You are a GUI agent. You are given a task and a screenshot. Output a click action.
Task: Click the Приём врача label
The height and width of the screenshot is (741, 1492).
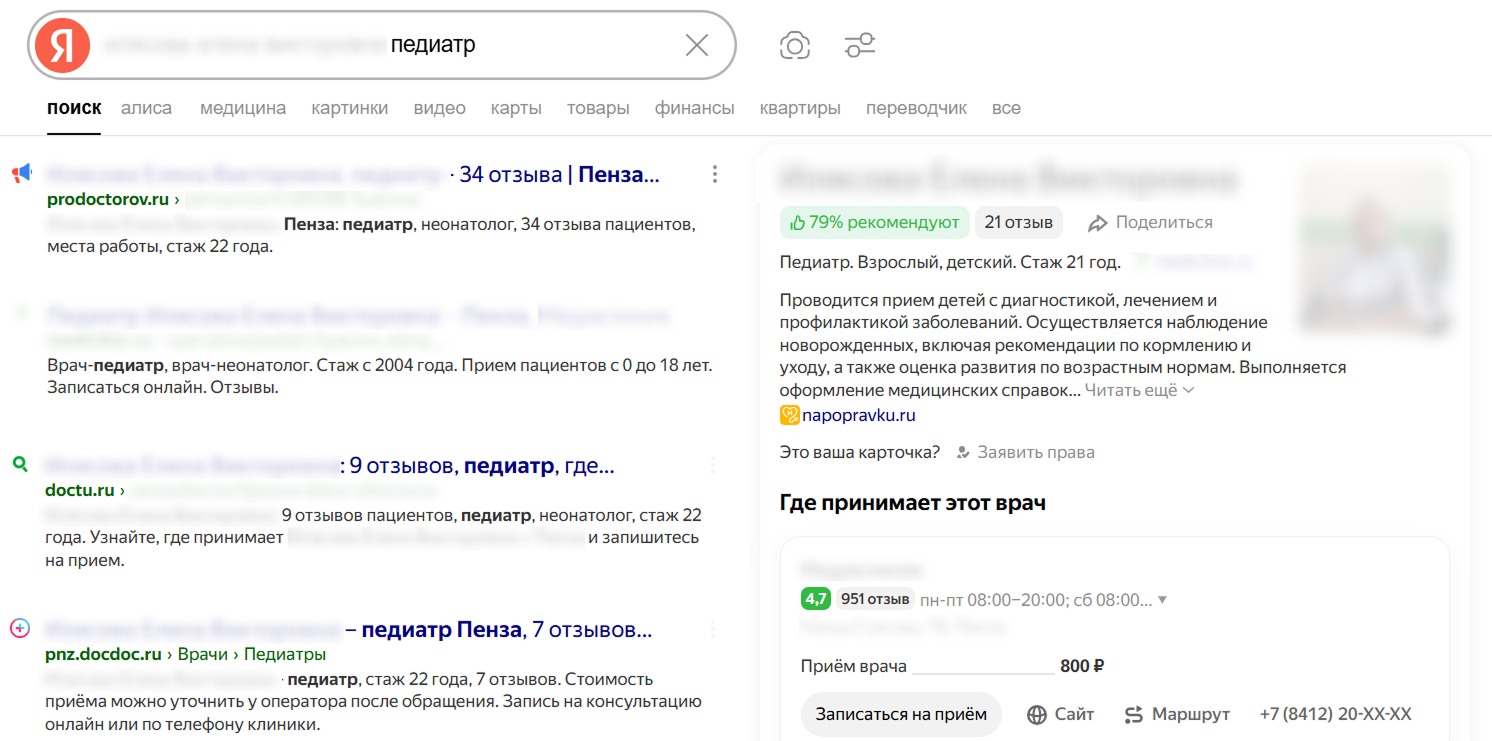pyautogui.click(x=854, y=666)
